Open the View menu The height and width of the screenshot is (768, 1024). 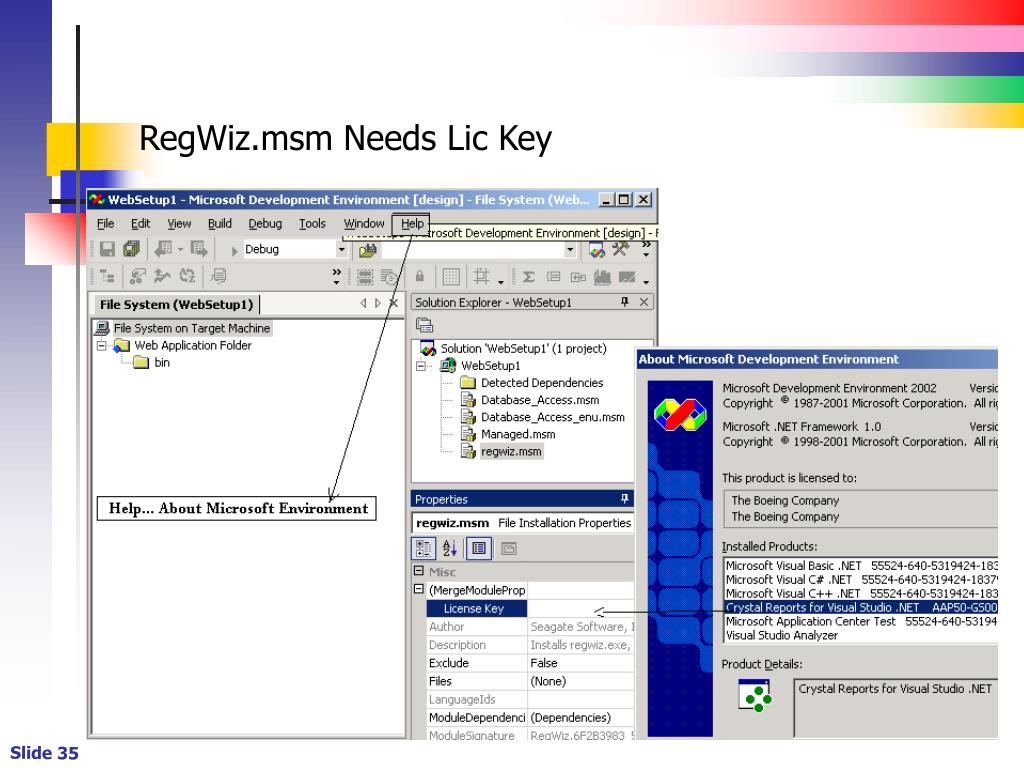179,224
